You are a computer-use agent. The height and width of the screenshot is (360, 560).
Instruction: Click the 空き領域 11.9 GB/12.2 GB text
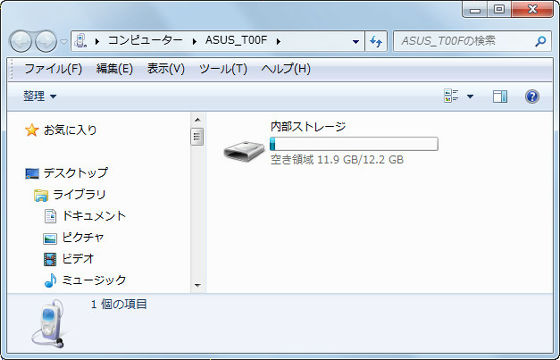[337, 159]
